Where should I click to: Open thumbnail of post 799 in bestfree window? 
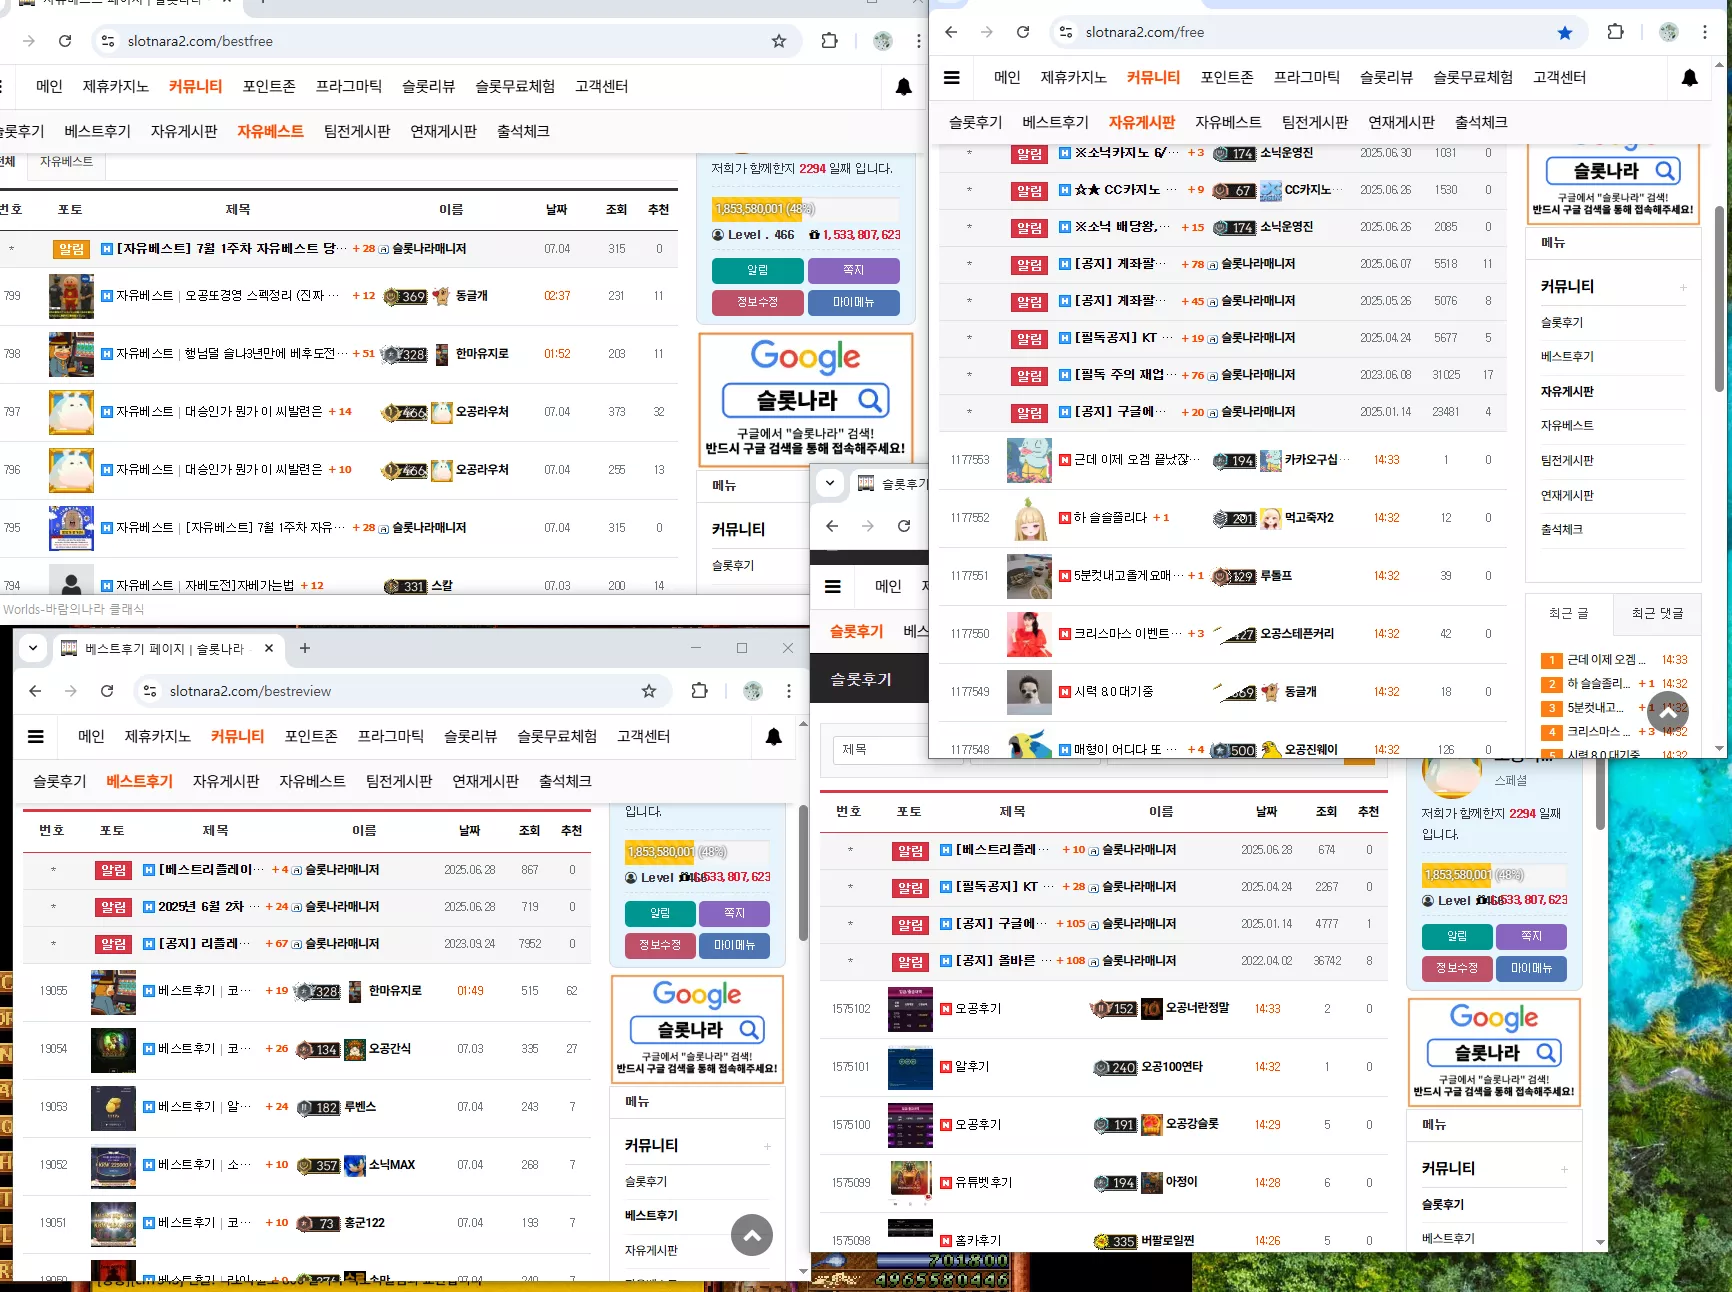pyautogui.click(x=71, y=296)
